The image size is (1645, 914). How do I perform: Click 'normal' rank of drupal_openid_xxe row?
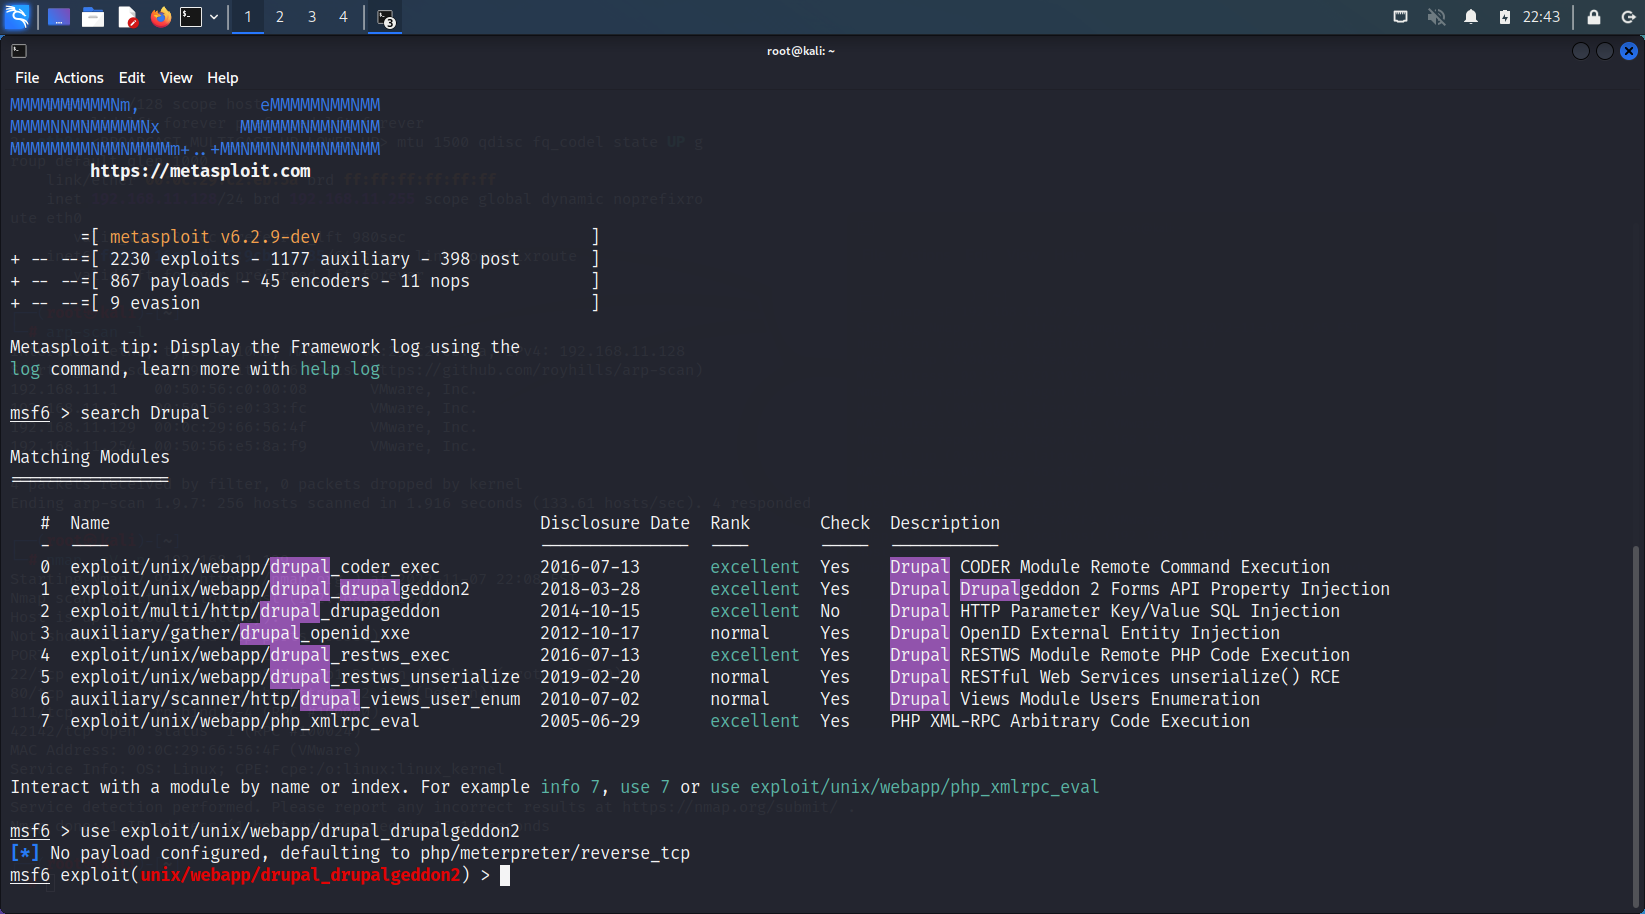(x=740, y=633)
